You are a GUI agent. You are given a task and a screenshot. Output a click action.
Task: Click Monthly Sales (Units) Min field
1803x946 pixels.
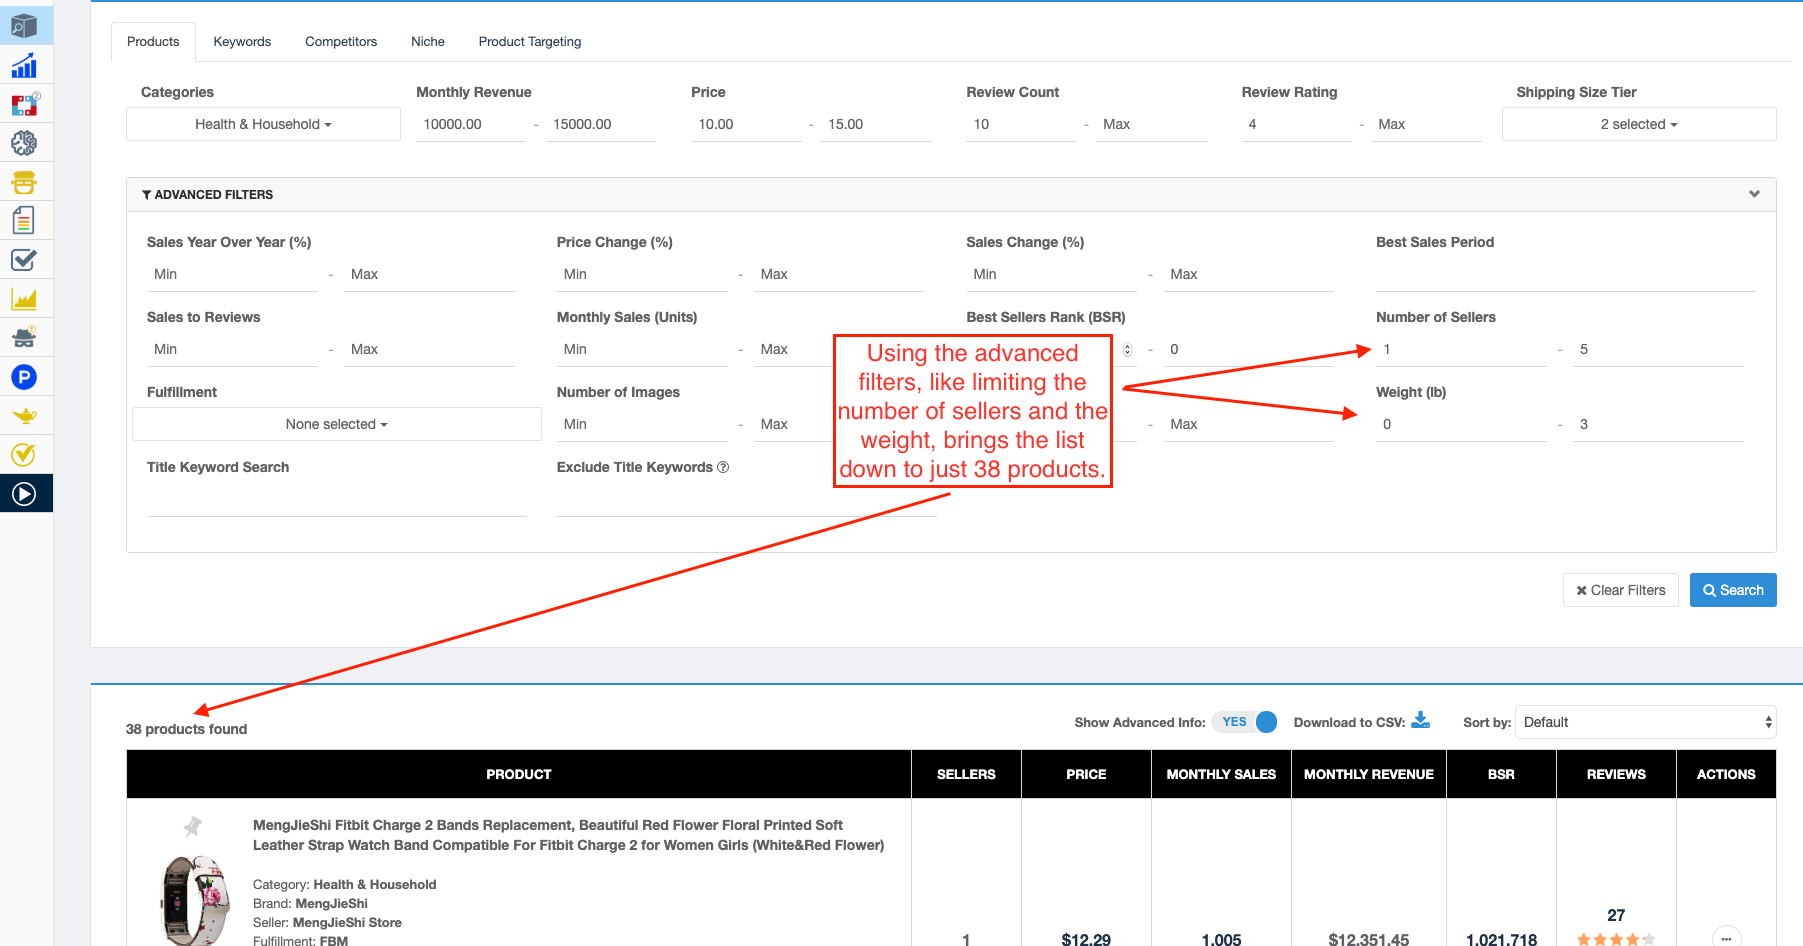[642, 349]
